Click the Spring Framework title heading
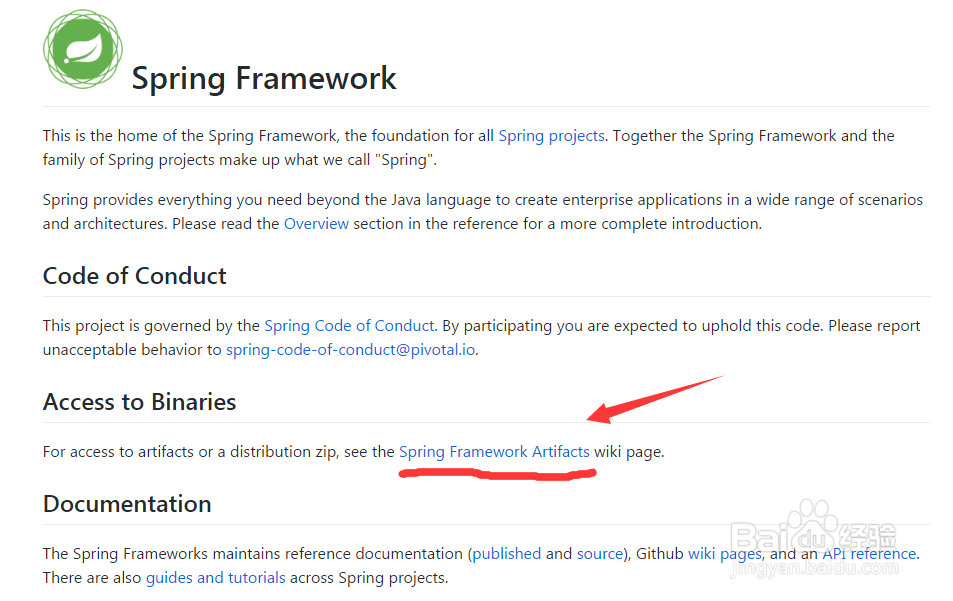The width and height of the screenshot is (953, 601). point(264,79)
